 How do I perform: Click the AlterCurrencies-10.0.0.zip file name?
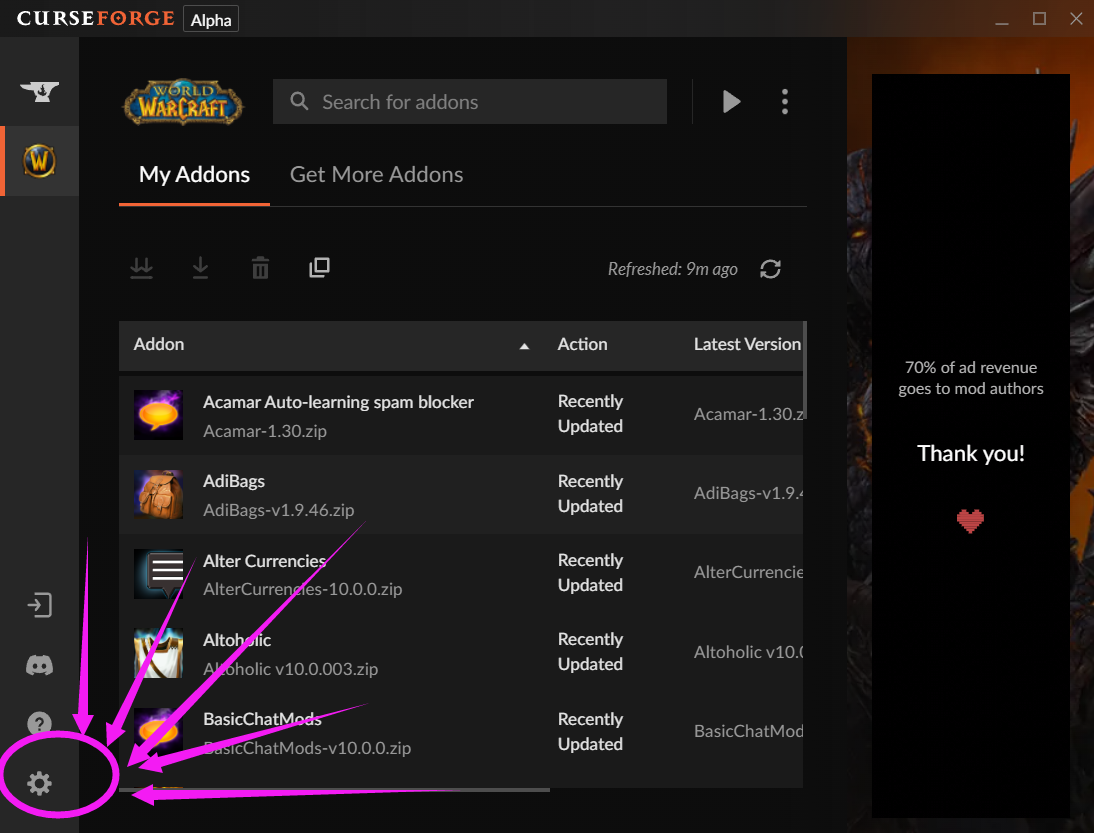tap(302, 589)
